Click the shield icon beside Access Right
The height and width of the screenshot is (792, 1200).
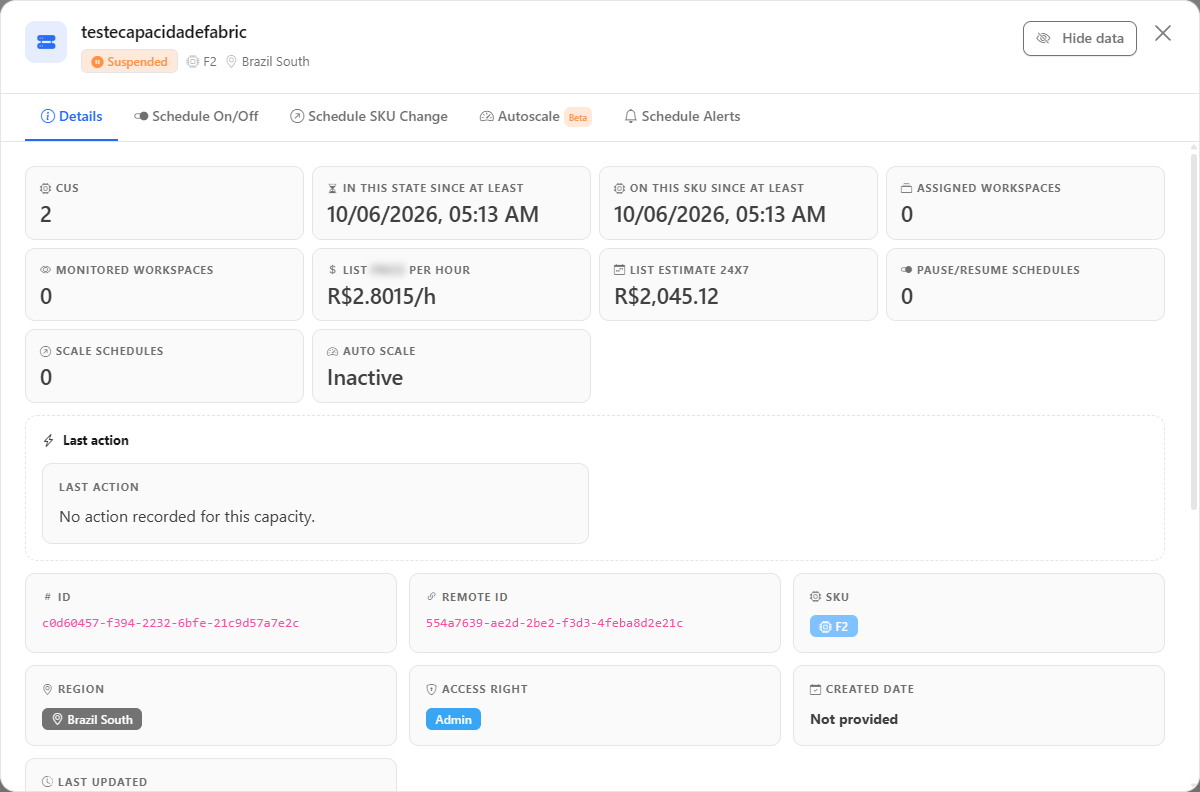coord(431,689)
